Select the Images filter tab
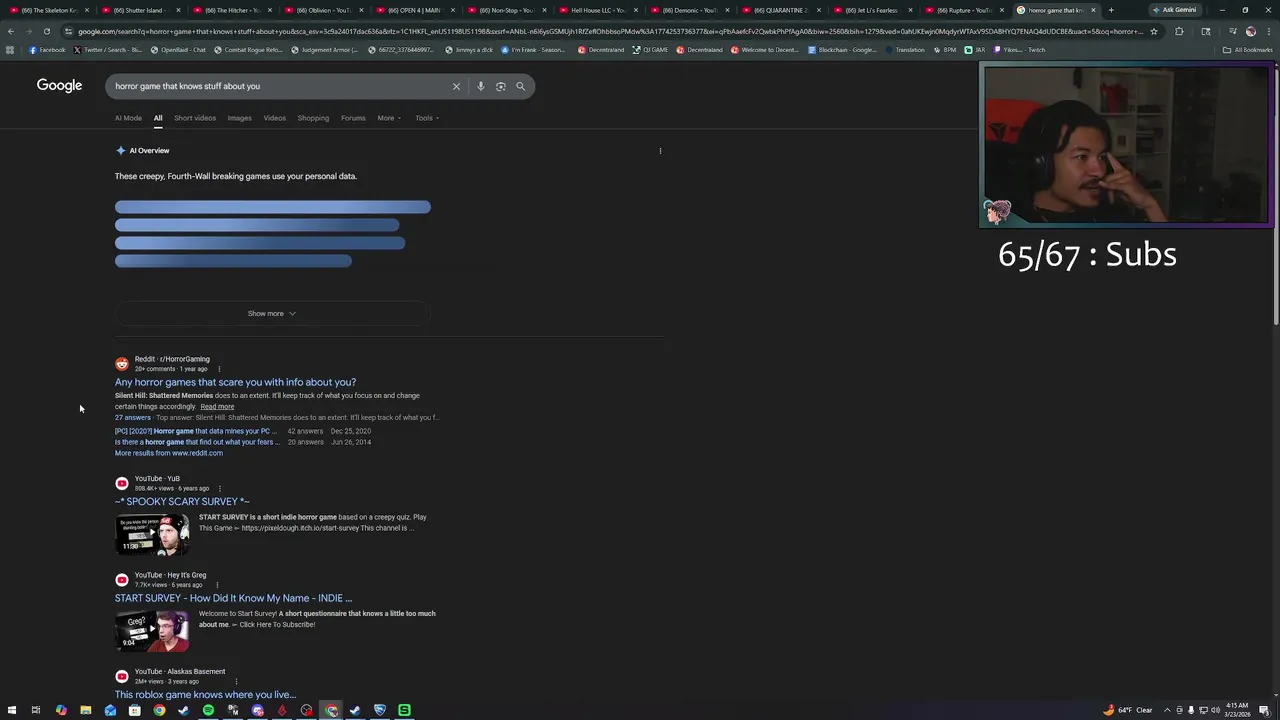 [x=239, y=118]
